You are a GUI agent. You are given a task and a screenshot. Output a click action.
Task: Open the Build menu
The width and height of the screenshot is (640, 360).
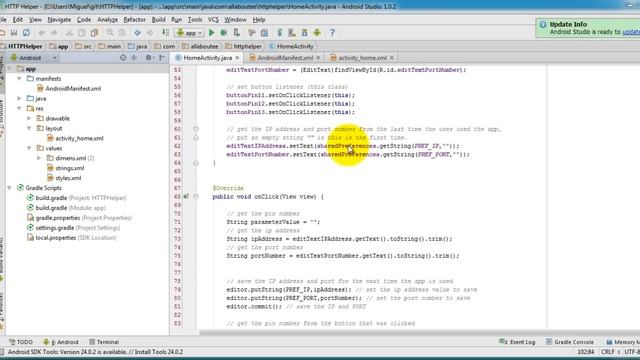(x=158, y=20)
